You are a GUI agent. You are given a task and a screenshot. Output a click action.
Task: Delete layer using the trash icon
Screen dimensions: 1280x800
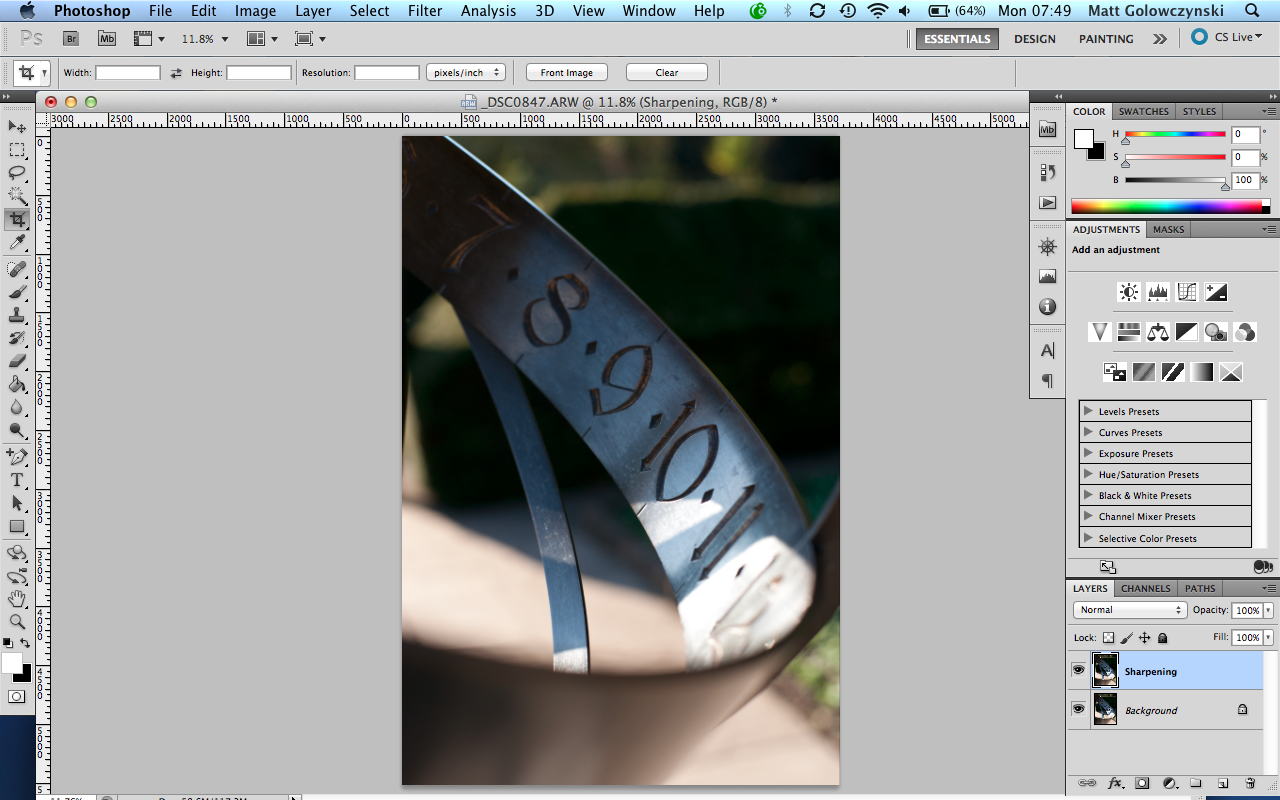tap(1249, 783)
